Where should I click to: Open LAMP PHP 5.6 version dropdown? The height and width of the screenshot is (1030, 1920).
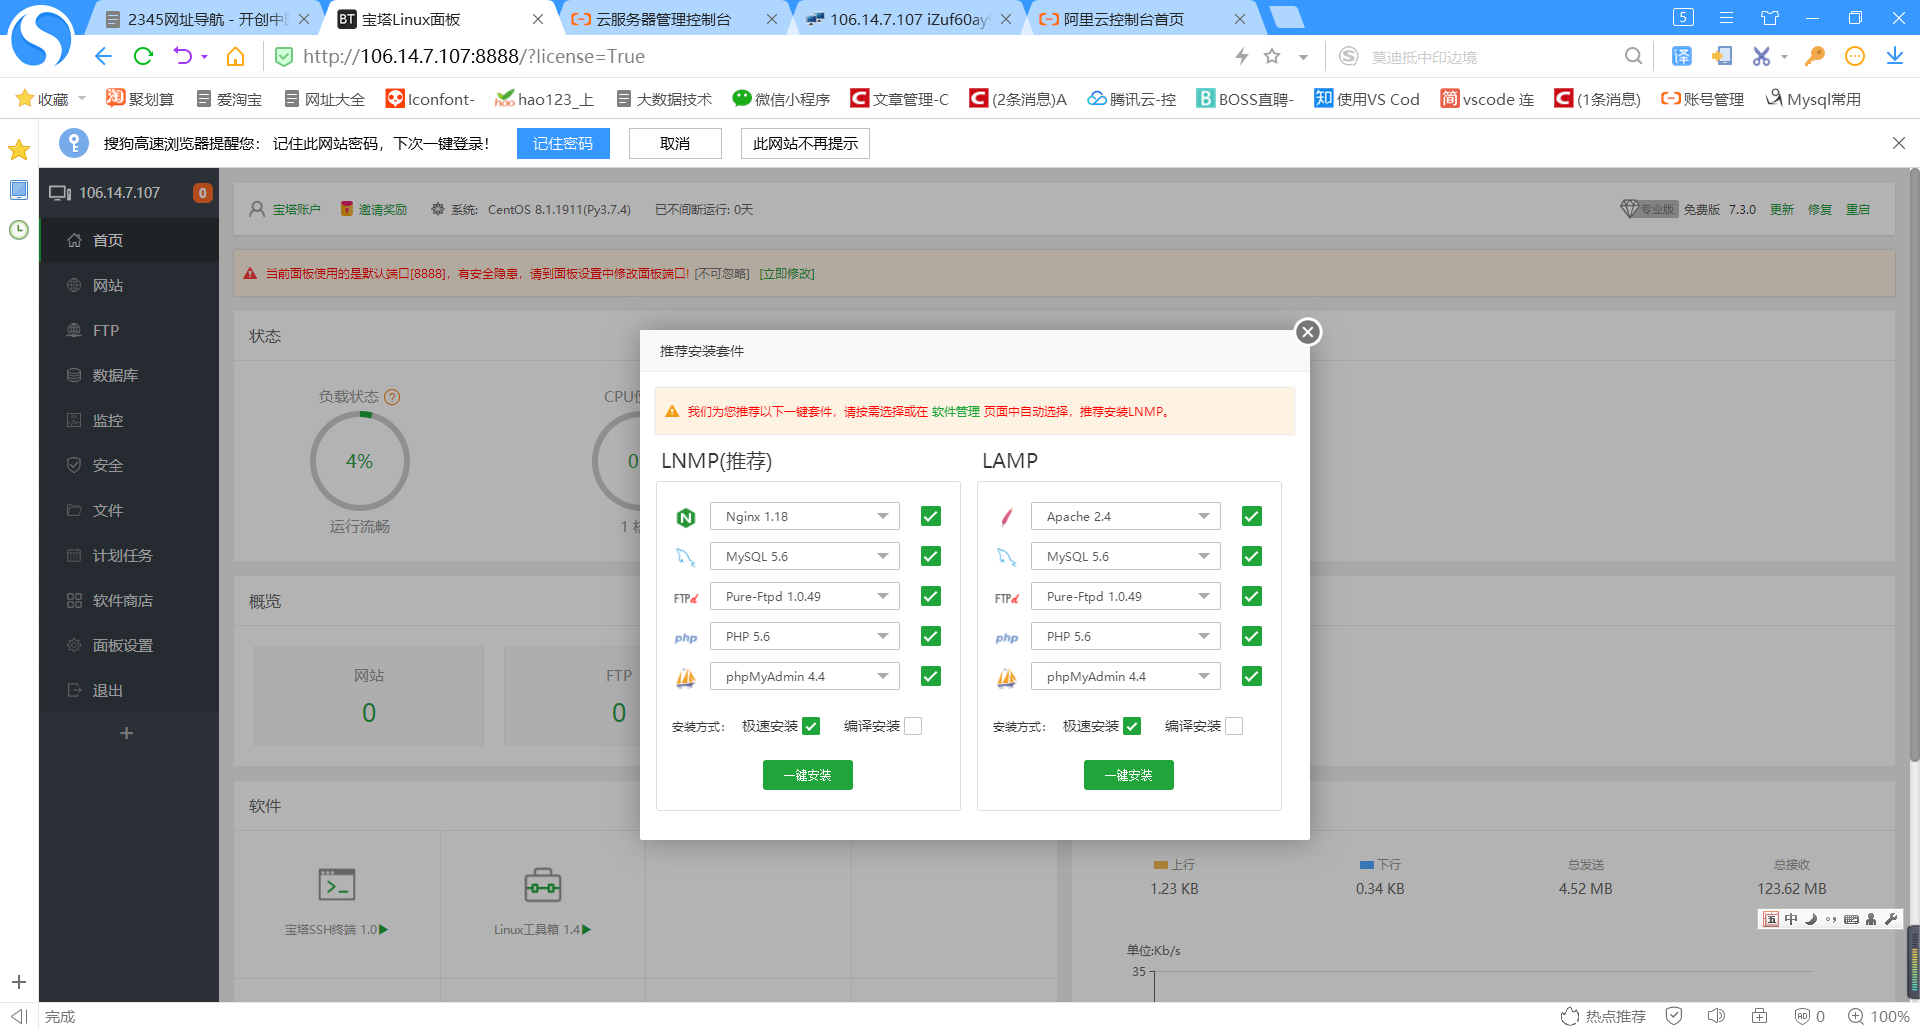point(1126,636)
